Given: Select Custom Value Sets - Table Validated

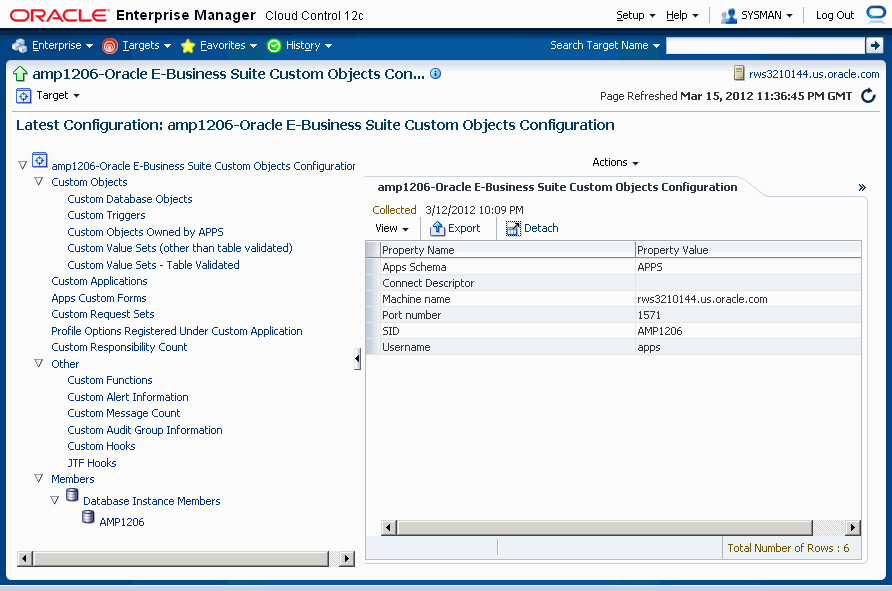Looking at the screenshot, I should 153,265.
